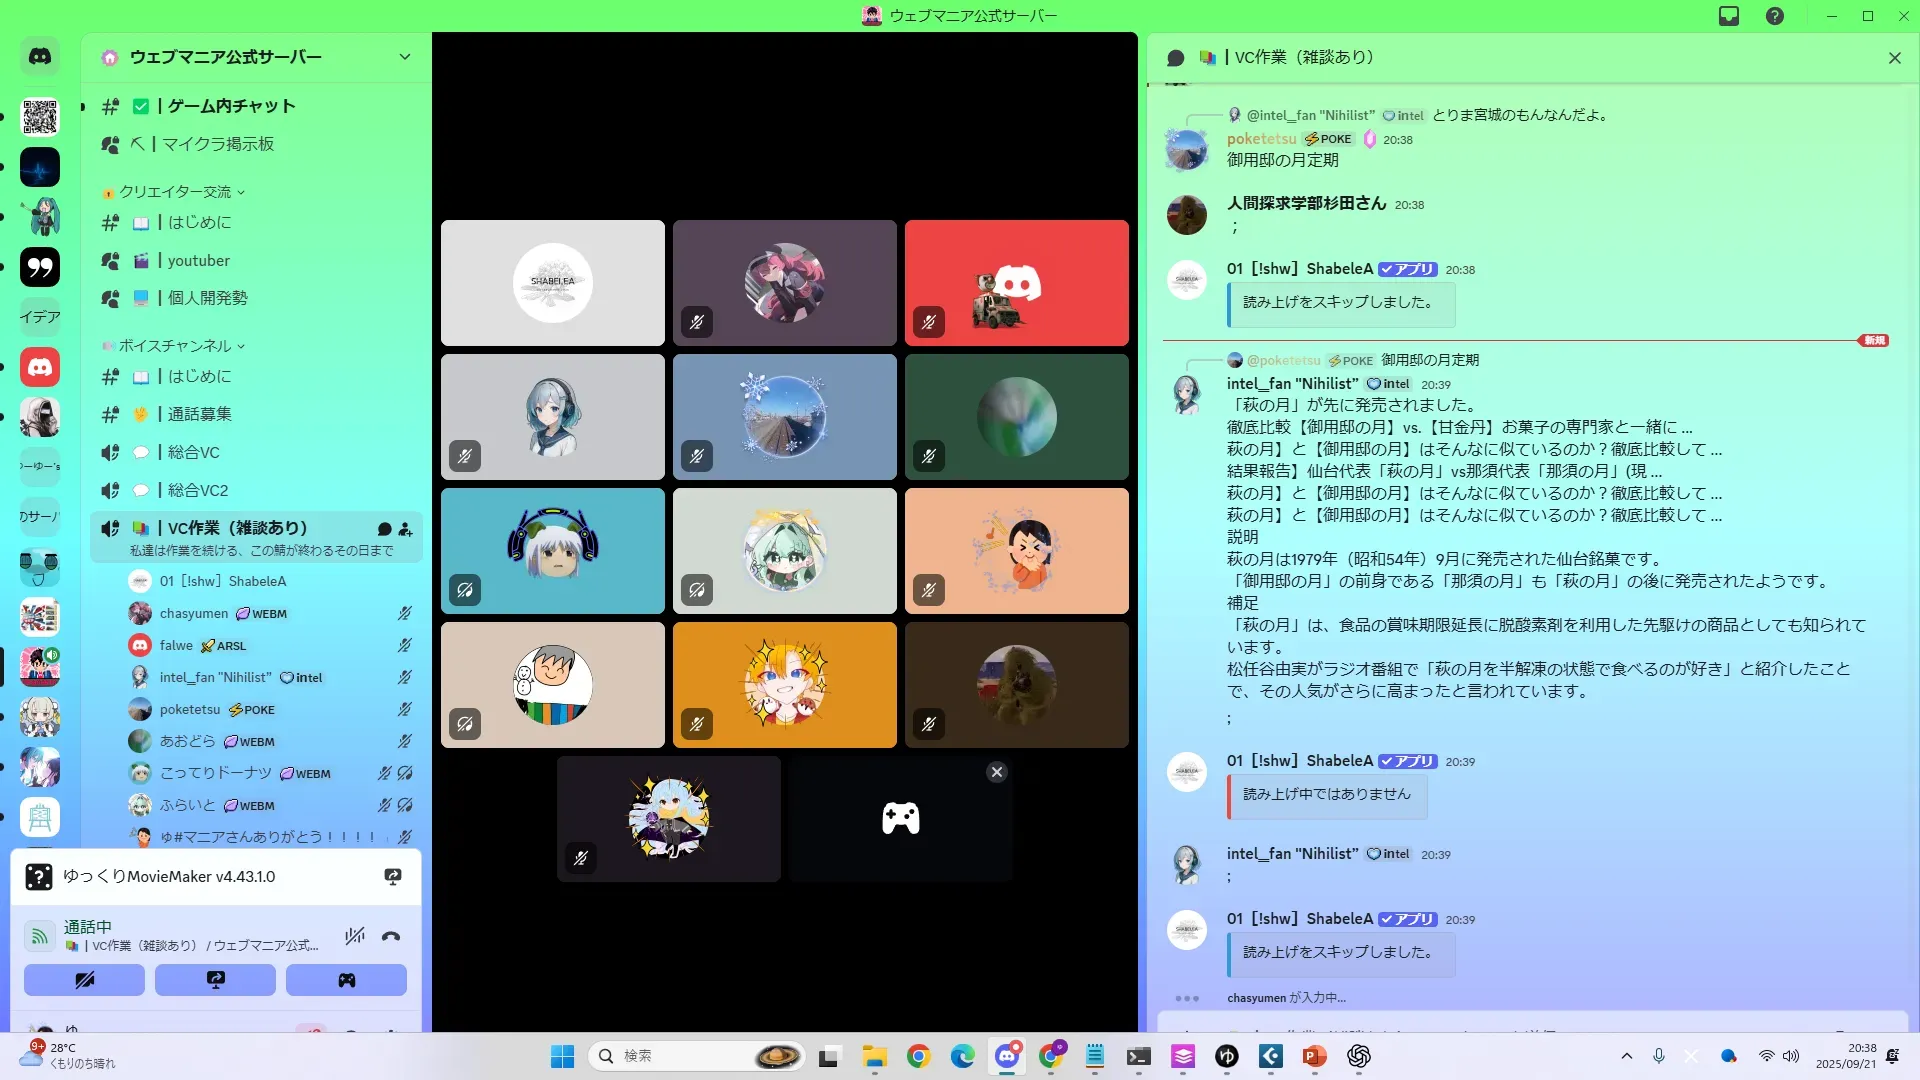Select the SHABELEA participant video tile
The height and width of the screenshot is (1080, 1920).
[x=552, y=283]
